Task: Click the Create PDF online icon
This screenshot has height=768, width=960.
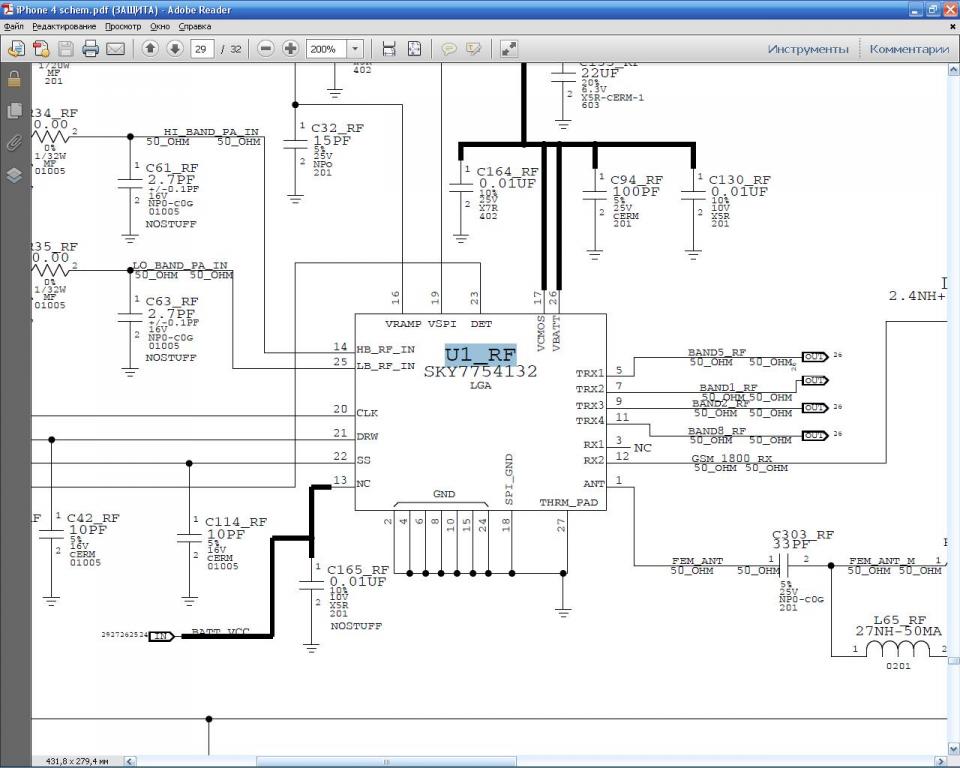Action: tap(41, 48)
